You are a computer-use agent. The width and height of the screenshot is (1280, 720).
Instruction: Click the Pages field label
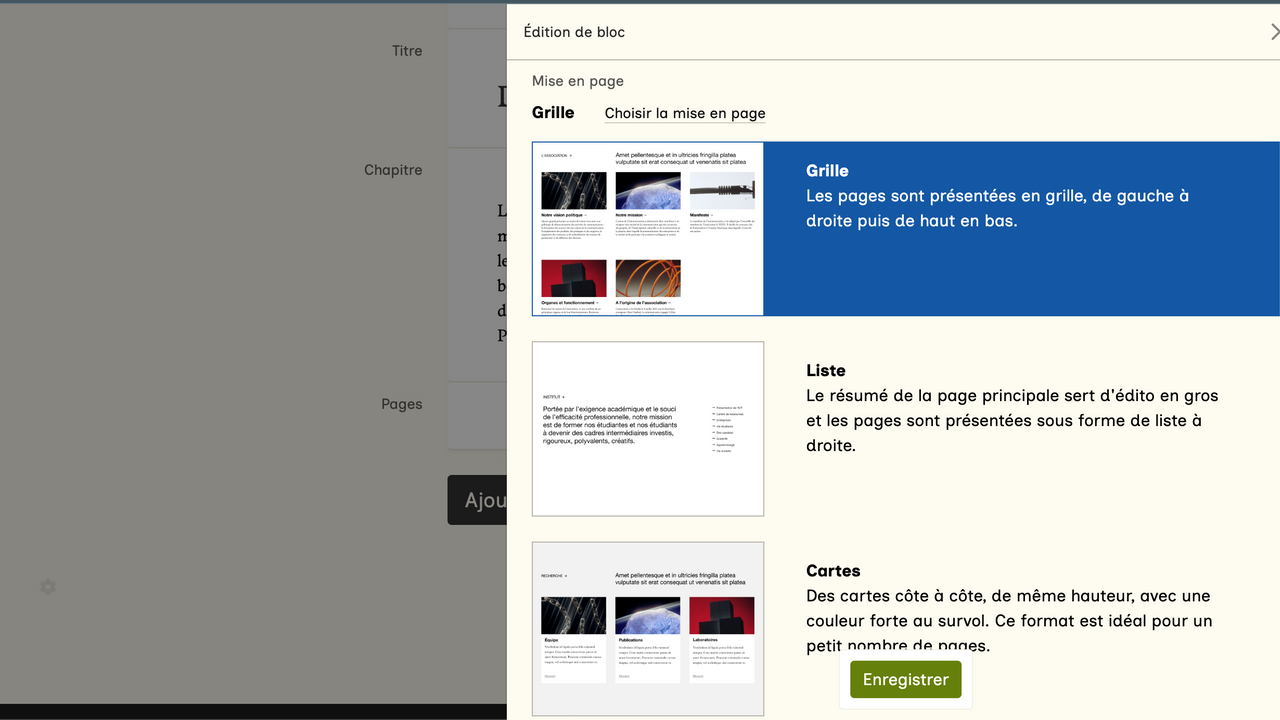[x=401, y=404]
